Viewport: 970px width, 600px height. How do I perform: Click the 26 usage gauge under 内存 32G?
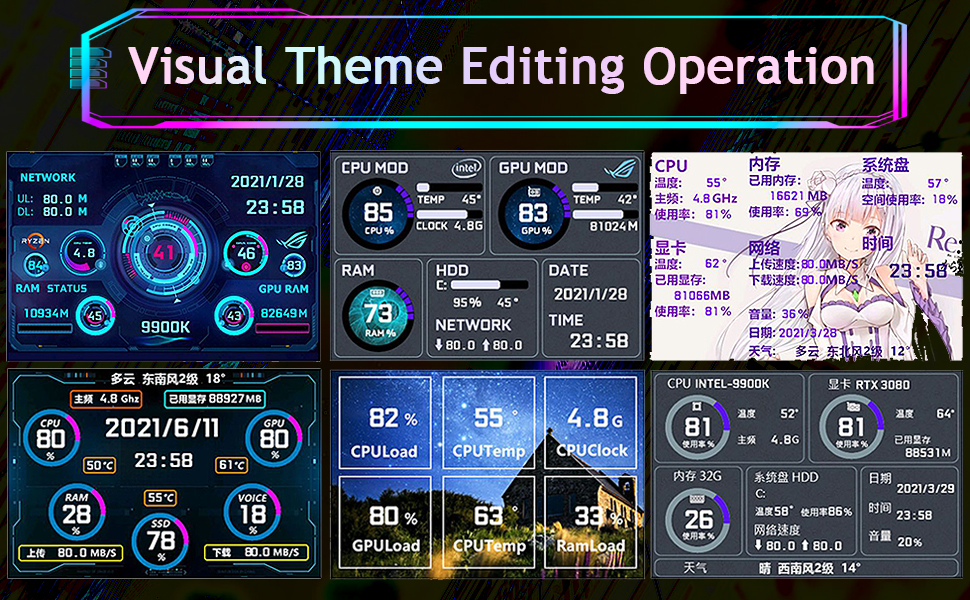pyautogui.click(x=697, y=520)
